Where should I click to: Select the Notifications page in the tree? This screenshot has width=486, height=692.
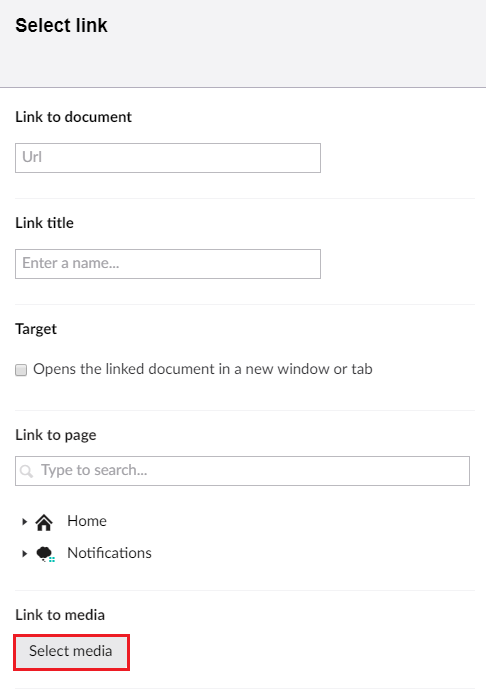109,553
